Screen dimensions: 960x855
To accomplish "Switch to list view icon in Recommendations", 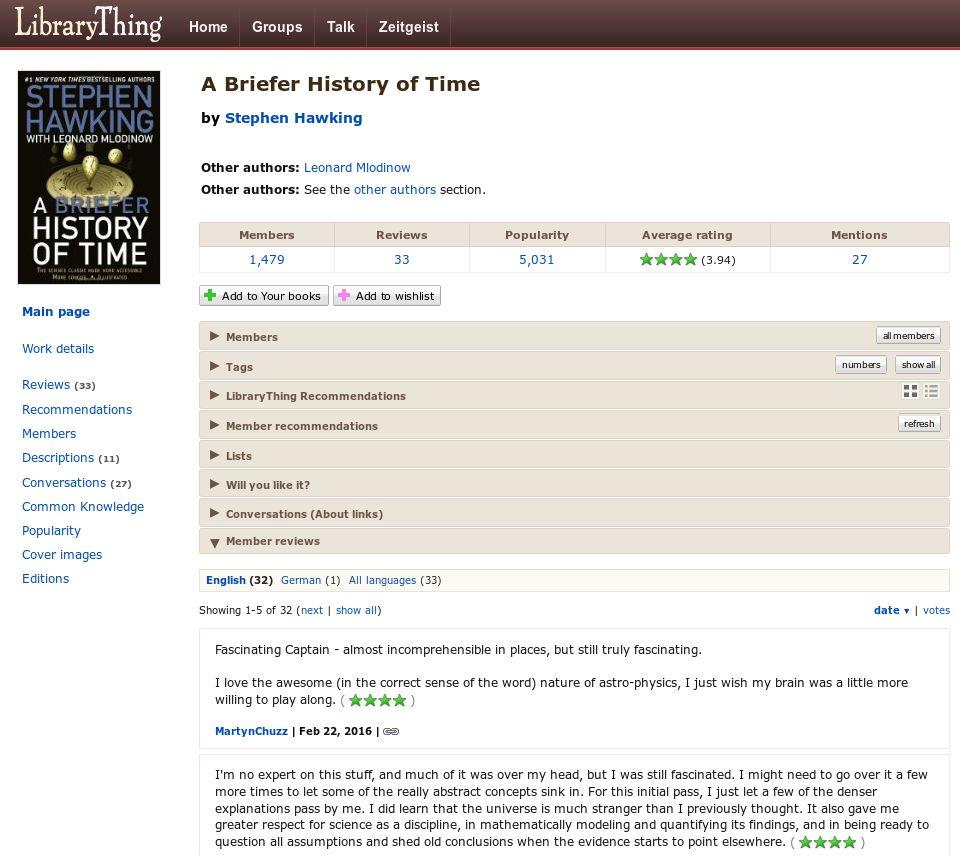I will click(931, 391).
